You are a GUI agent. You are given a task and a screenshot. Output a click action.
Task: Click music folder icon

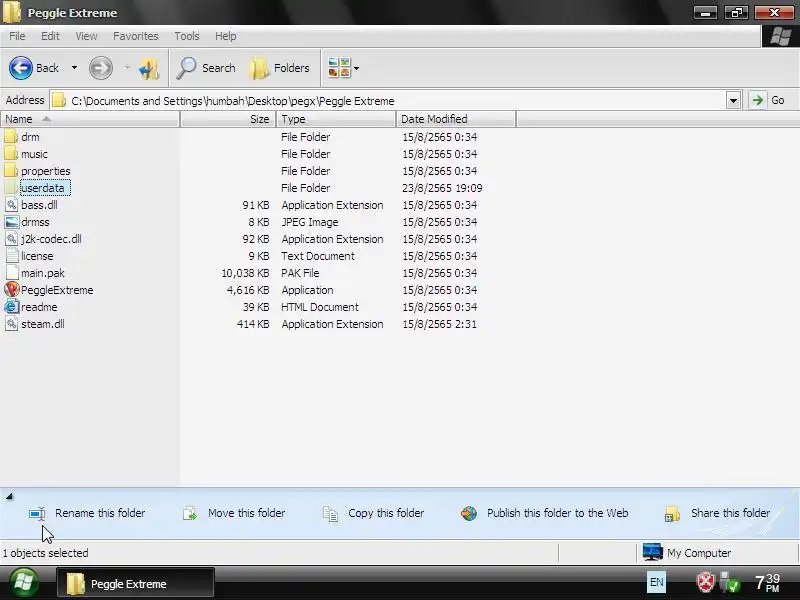click(x=11, y=153)
